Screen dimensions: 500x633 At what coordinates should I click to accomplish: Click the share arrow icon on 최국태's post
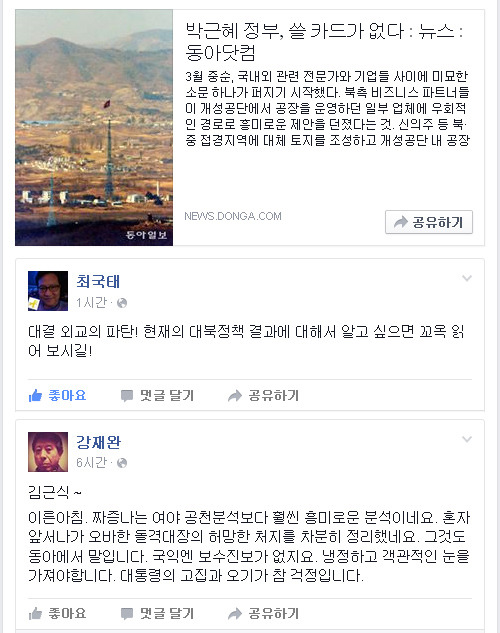(235, 396)
